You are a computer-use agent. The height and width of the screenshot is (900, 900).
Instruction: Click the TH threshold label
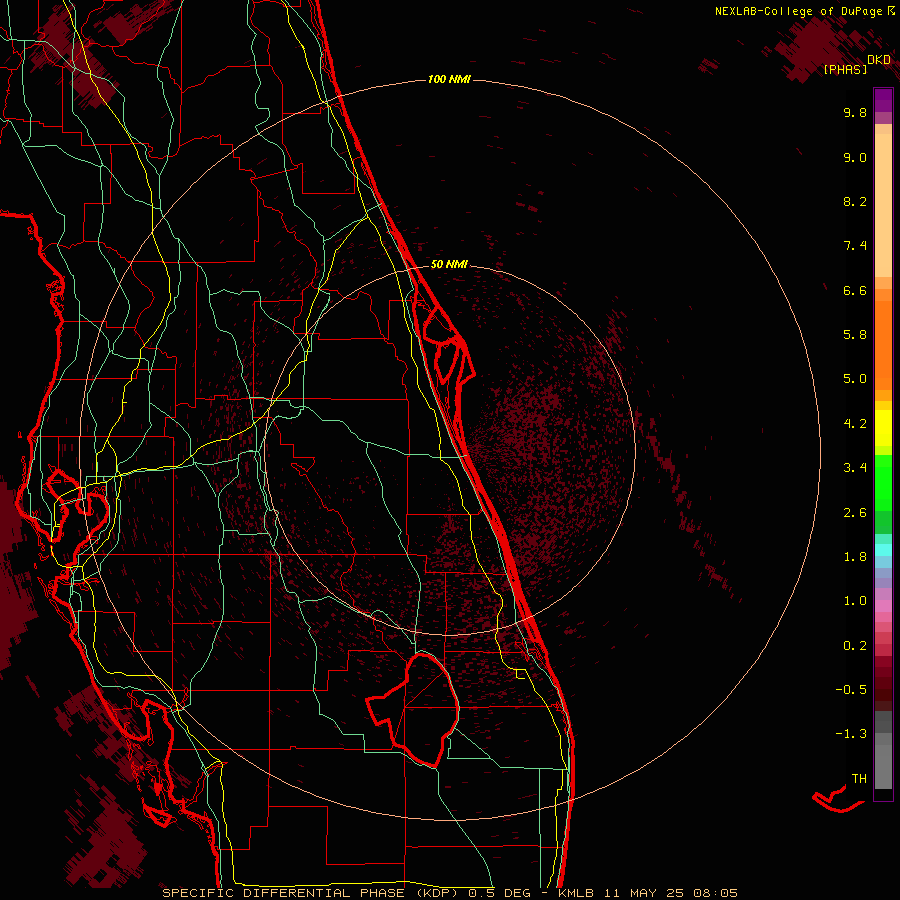[x=859, y=779]
